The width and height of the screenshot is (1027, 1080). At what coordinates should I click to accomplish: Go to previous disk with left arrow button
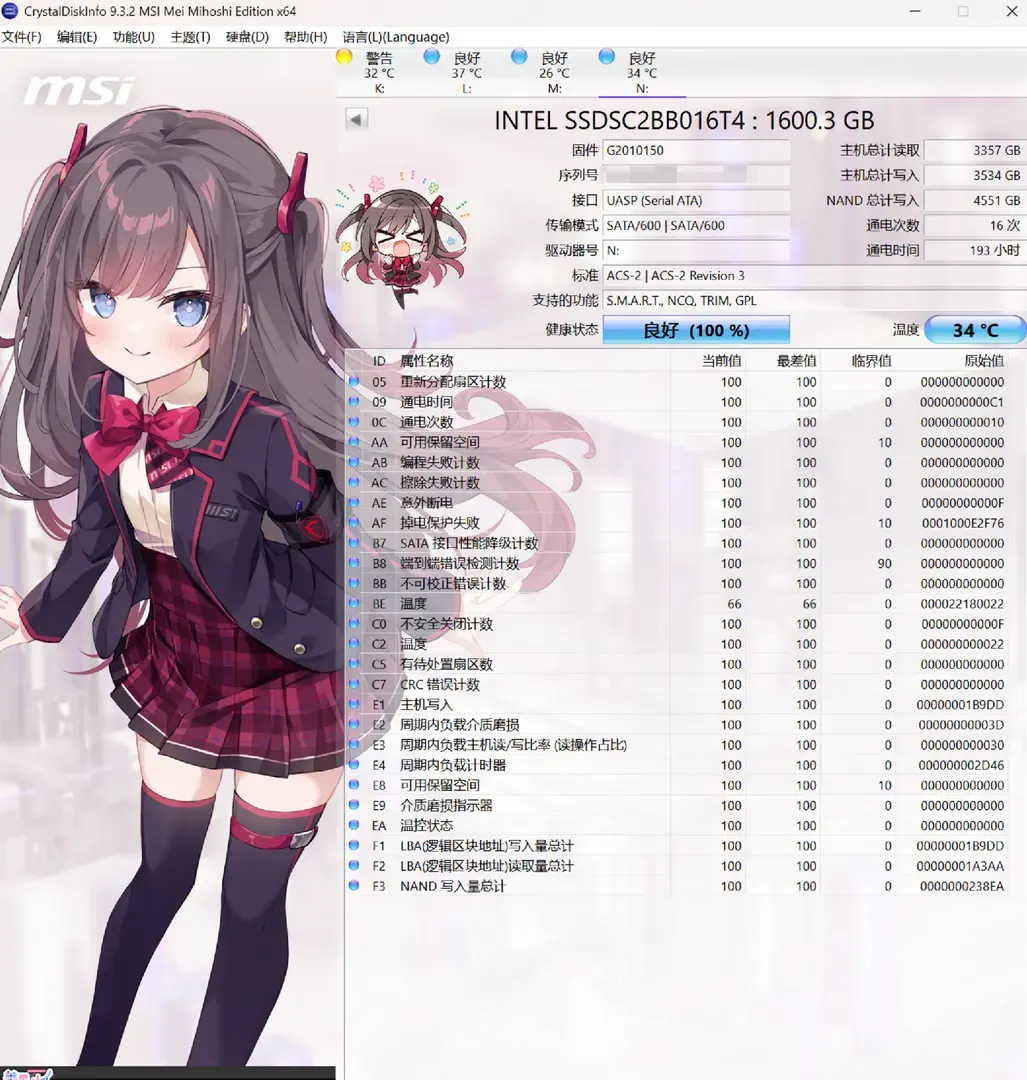pos(357,119)
